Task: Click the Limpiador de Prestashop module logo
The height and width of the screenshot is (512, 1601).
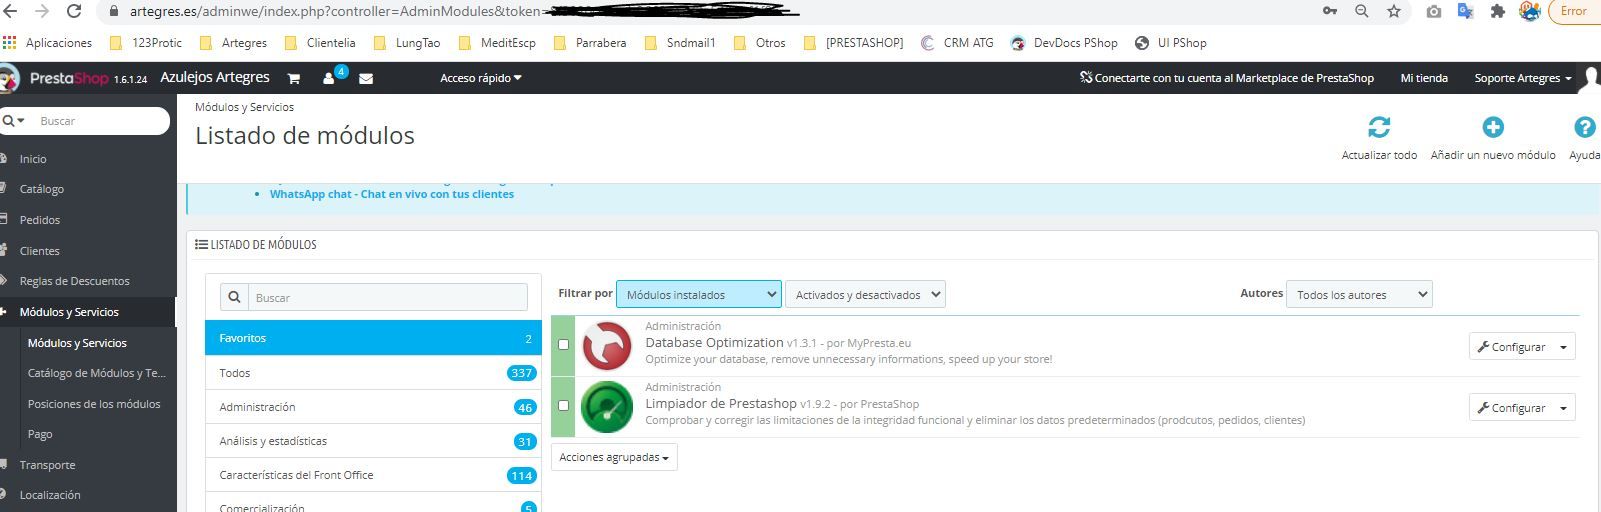Action: [607, 407]
